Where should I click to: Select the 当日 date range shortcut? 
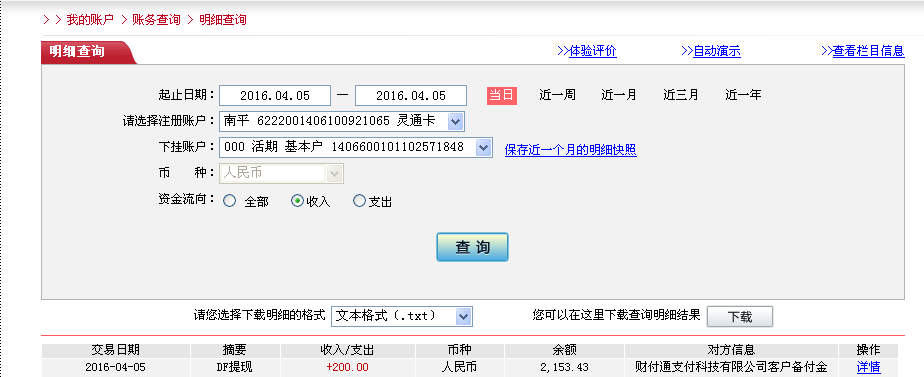(x=501, y=95)
